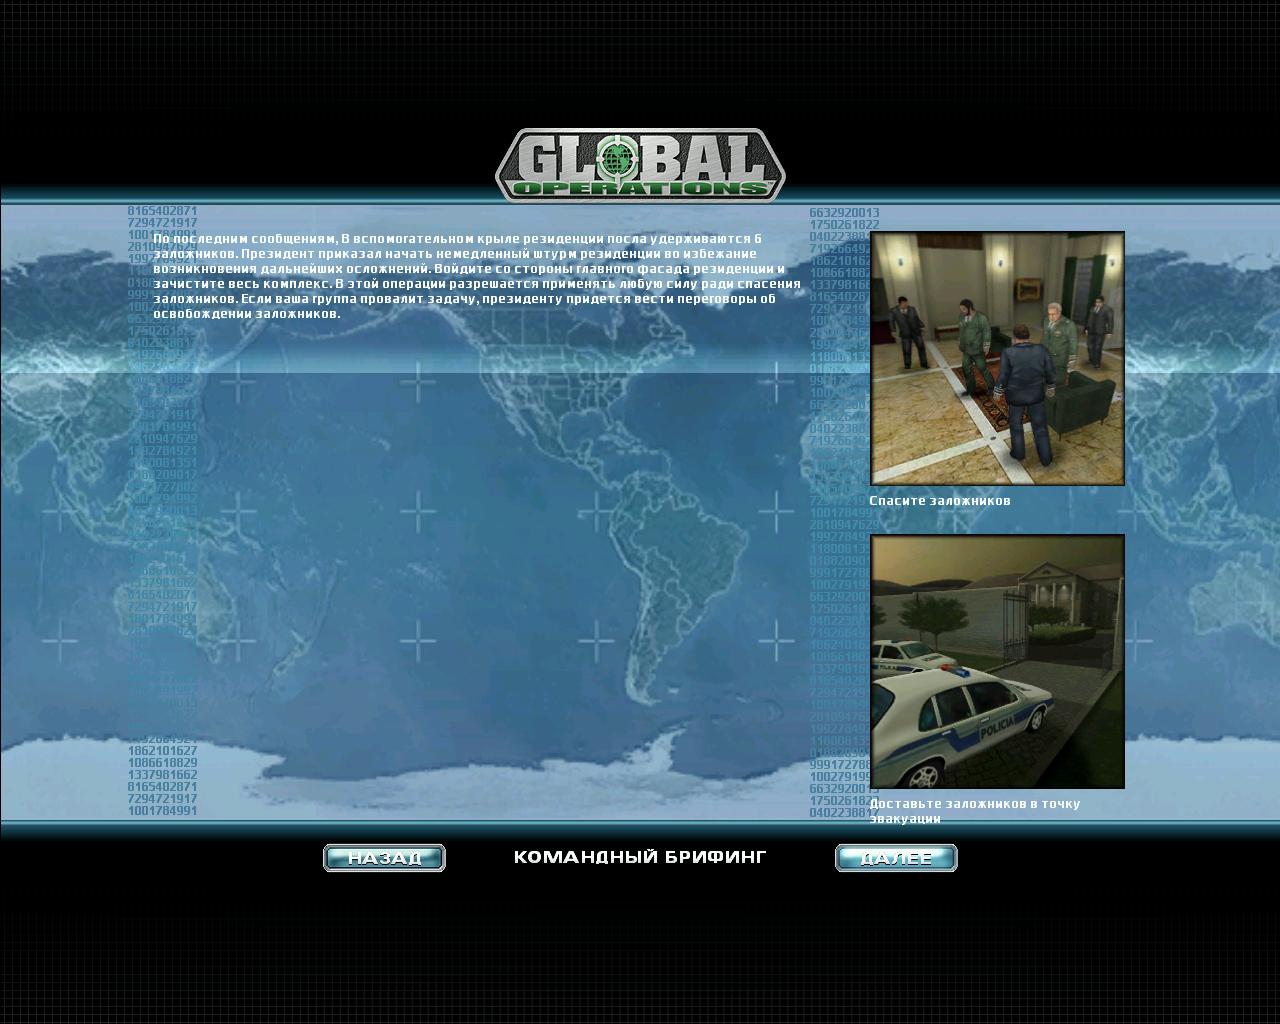Click the 'КОМАНДНЫЙ БРИФИНГ' title text
Viewport: 1280px width, 1024px height.
click(640, 857)
